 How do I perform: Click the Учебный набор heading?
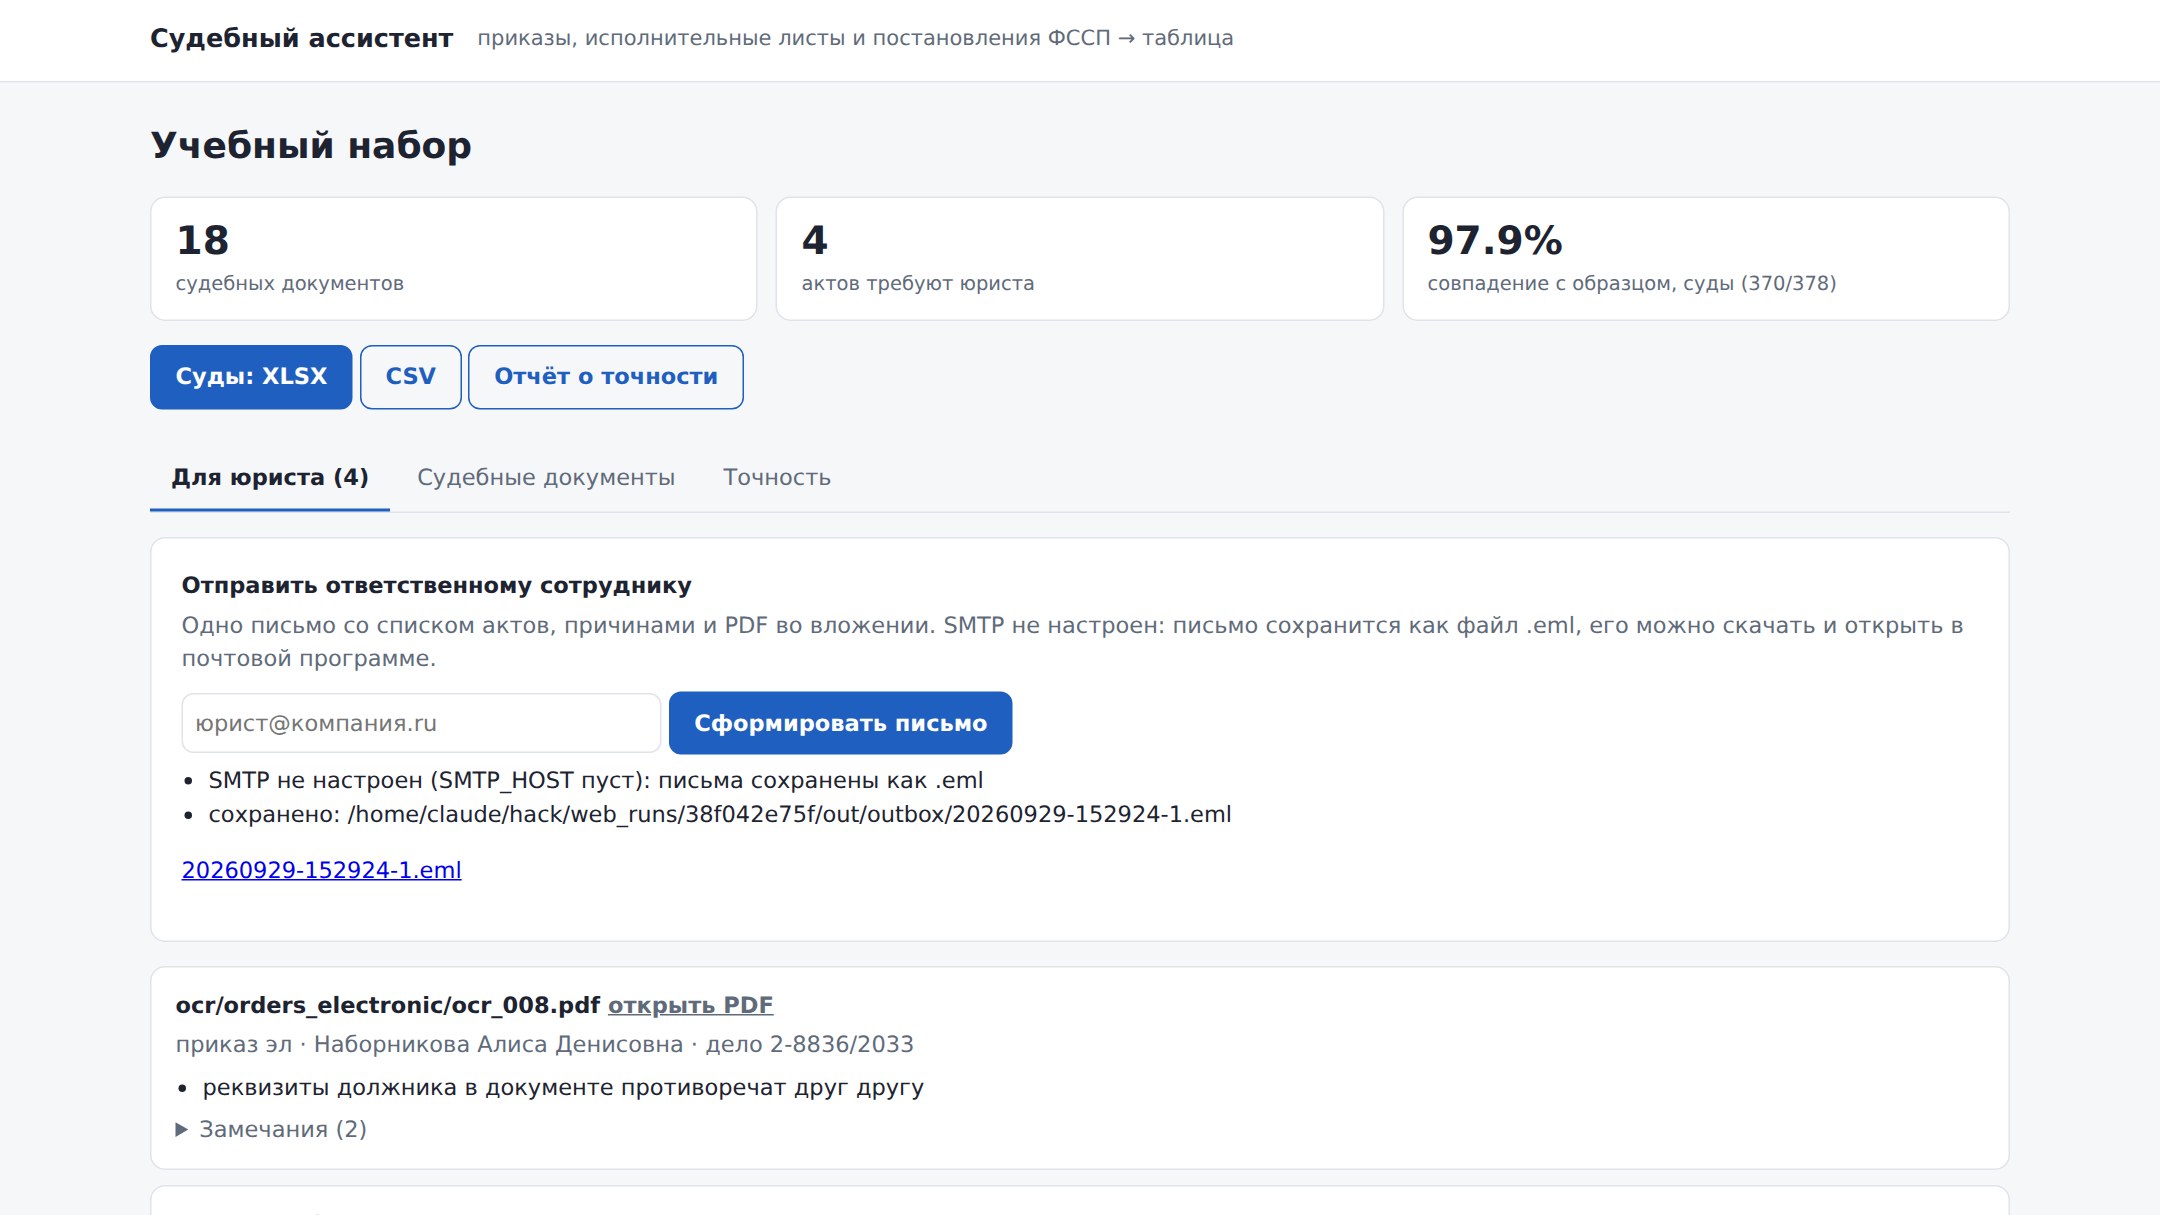311,145
